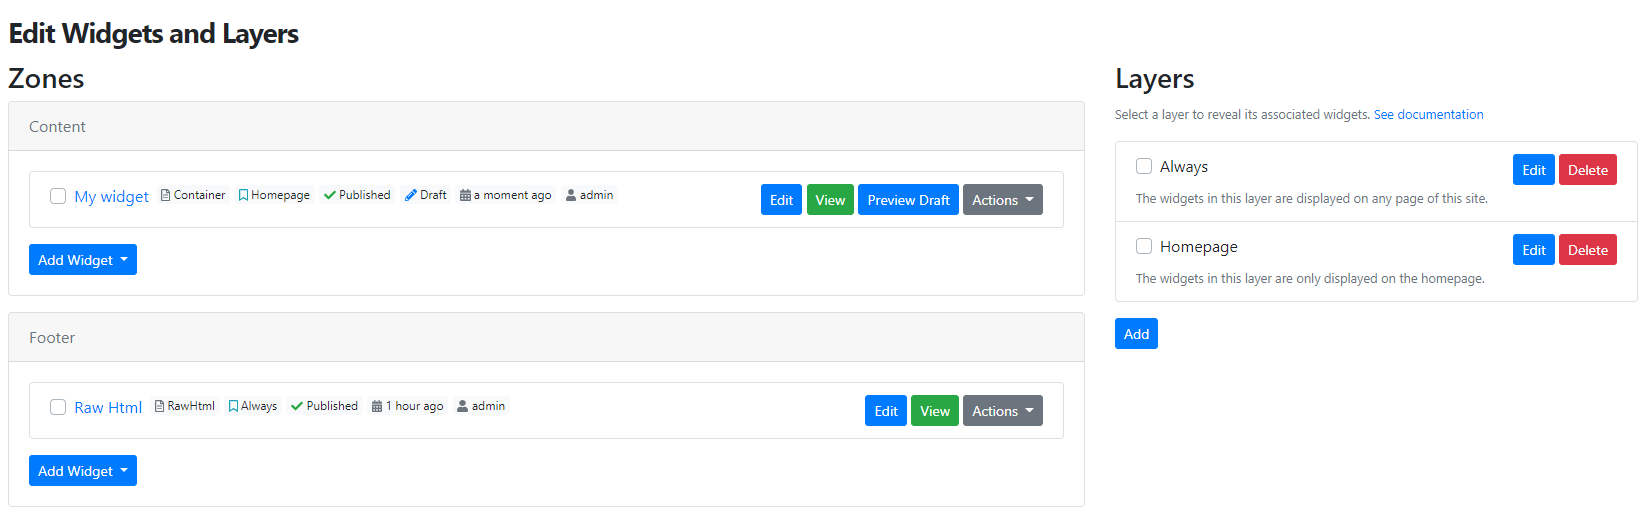Click the user icon on Raw Html row
Screen dimensions: 1645x517
pyautogui.click(x=463, y=406)
